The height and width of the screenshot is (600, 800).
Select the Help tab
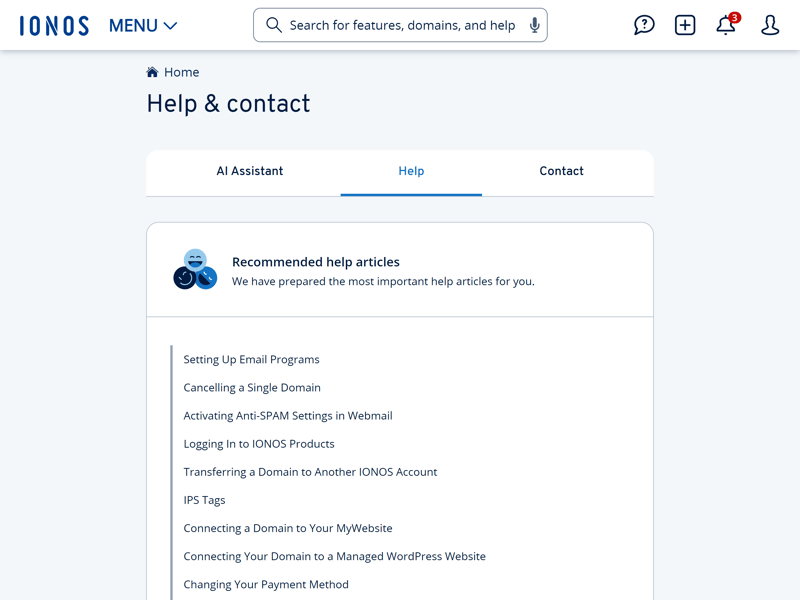411,172
